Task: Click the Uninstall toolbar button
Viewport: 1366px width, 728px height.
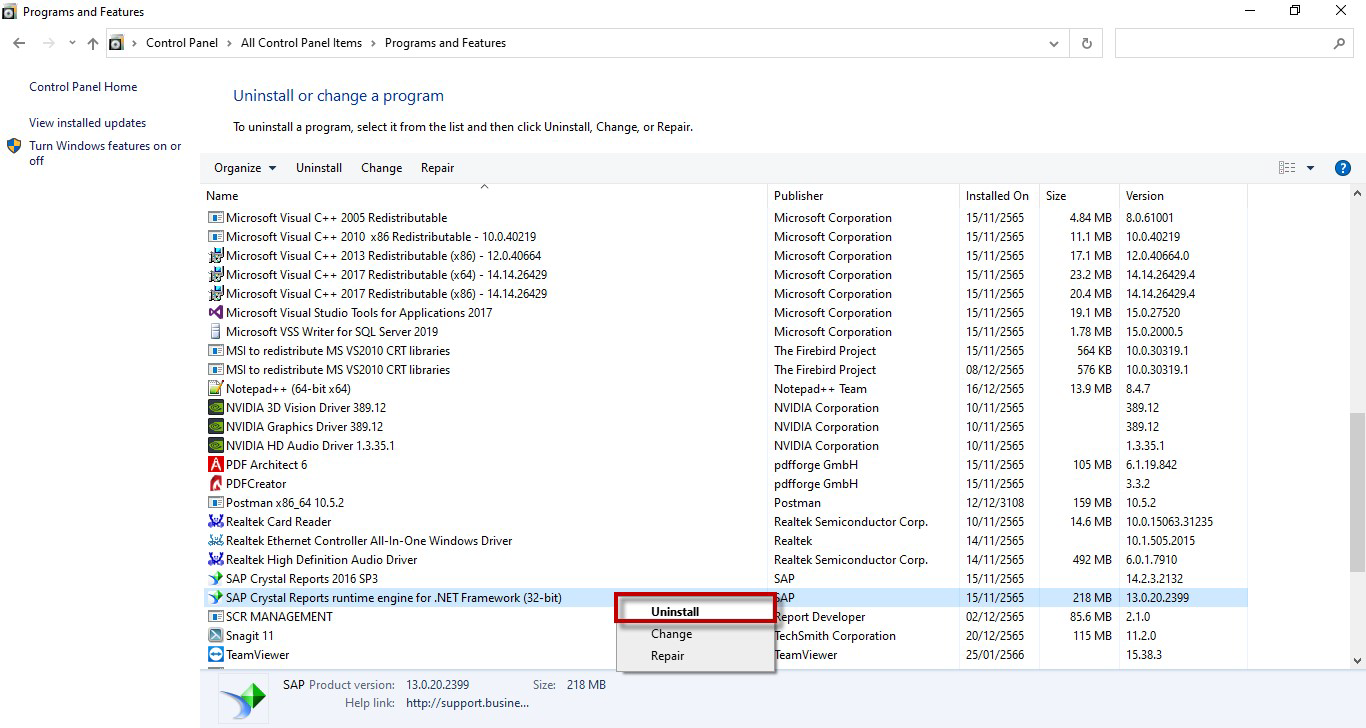Action: point(319,168)
